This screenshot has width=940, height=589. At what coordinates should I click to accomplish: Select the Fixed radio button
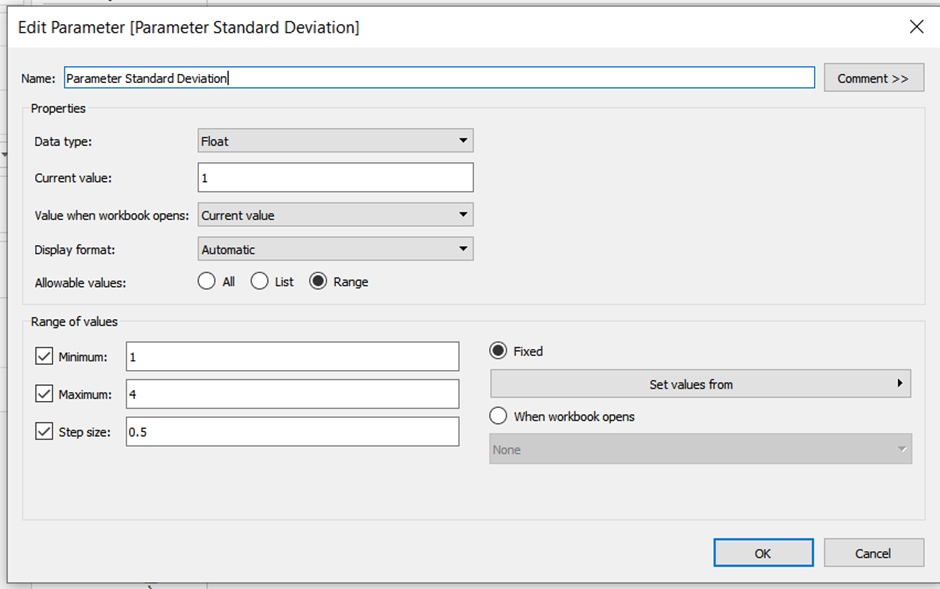(x=498, y=351)
